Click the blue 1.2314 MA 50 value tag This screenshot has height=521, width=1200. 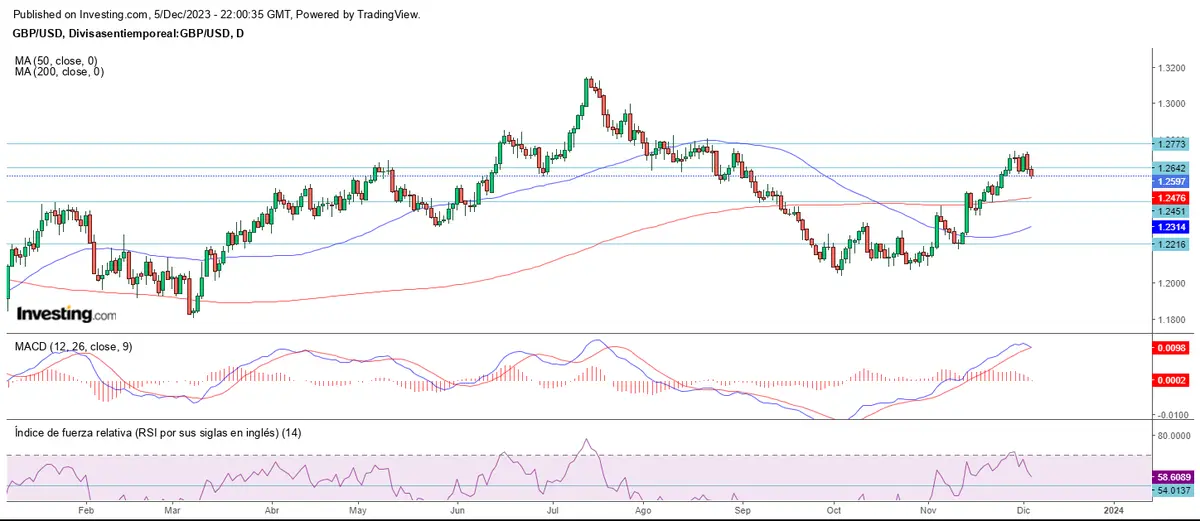[x=1169, y=228]
